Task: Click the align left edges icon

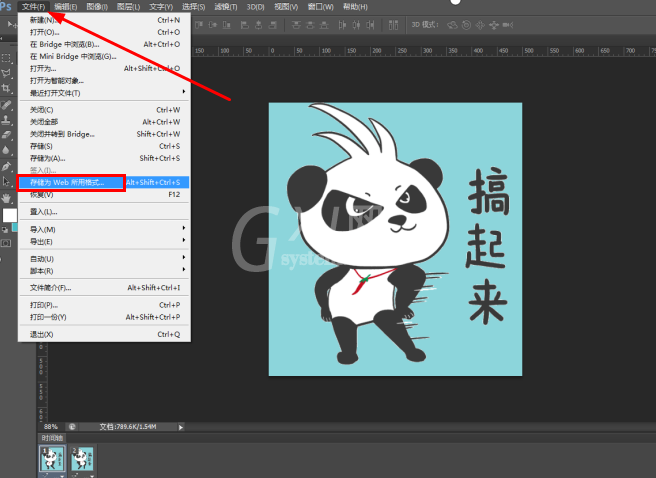Action: point(245,25)
